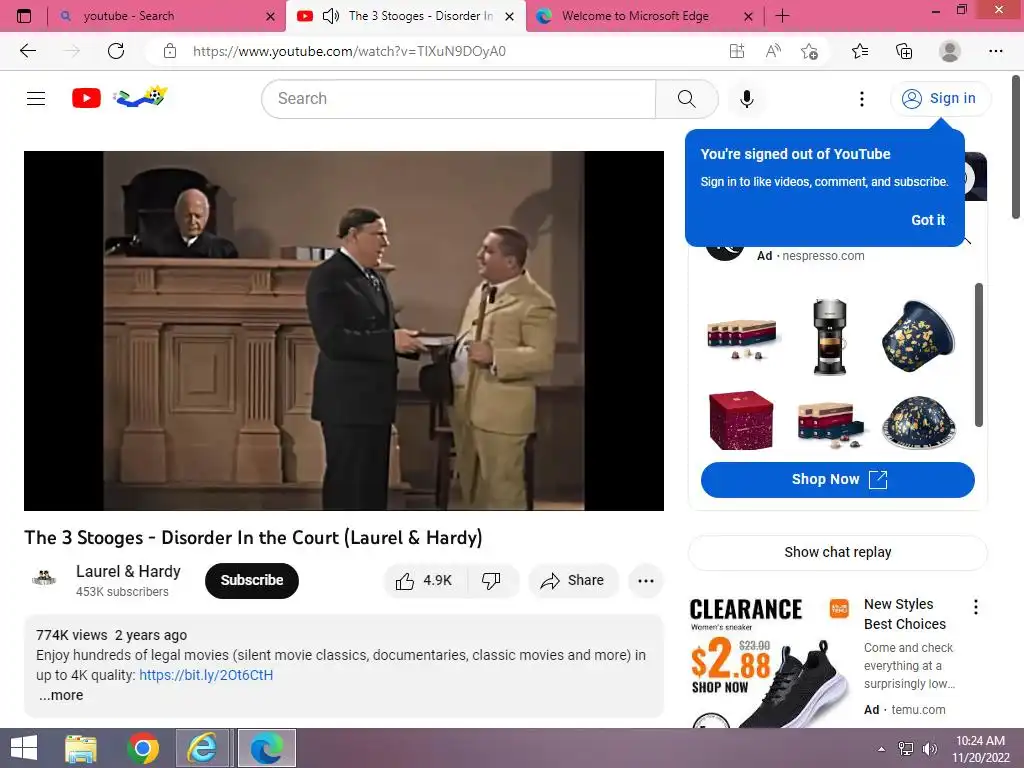Image resolution: width=1024 pixels, height=768 pixels.
Task: Show hidden system tray icons
Action: click(x=881, y=749)
